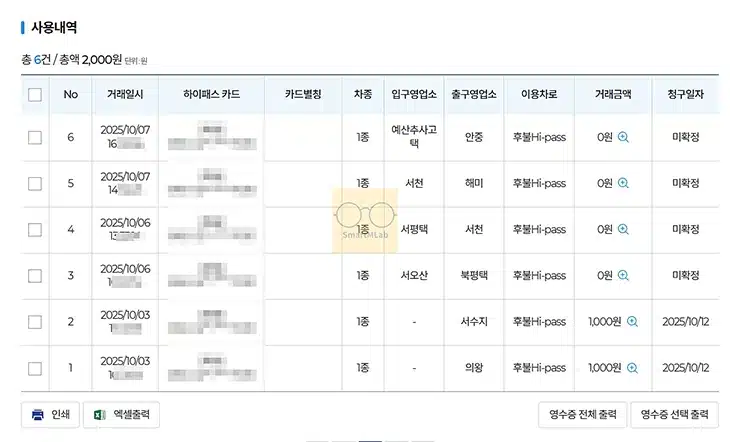
Task: Click the 청구일자 column header
Action: pos(686,95)
